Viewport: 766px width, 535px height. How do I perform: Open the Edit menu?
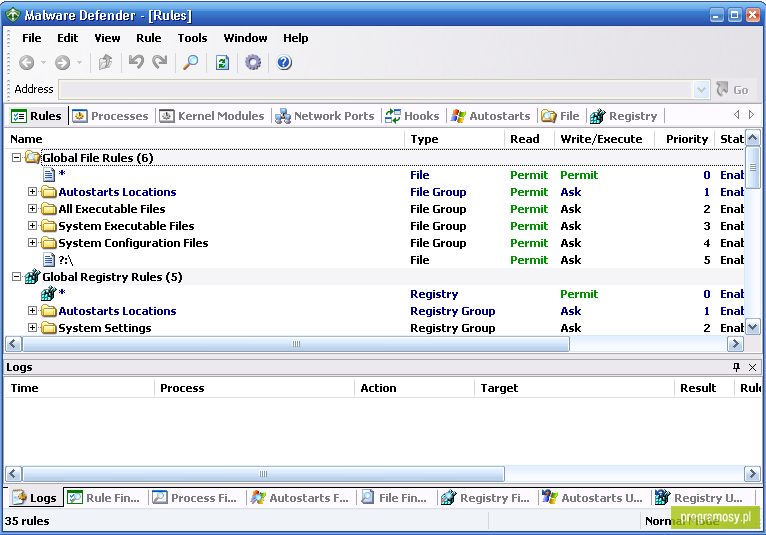(x=67, y=38)
